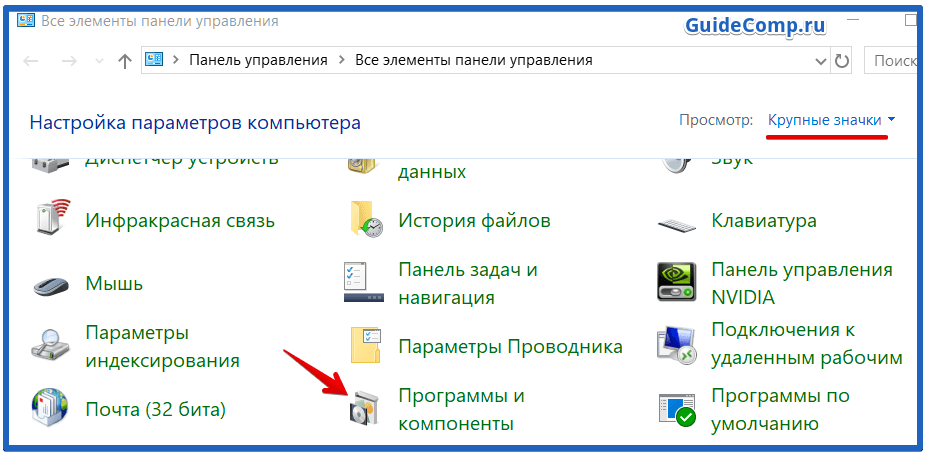
Task: Go forward with the right arrow
Action: (x=70, y=61)
